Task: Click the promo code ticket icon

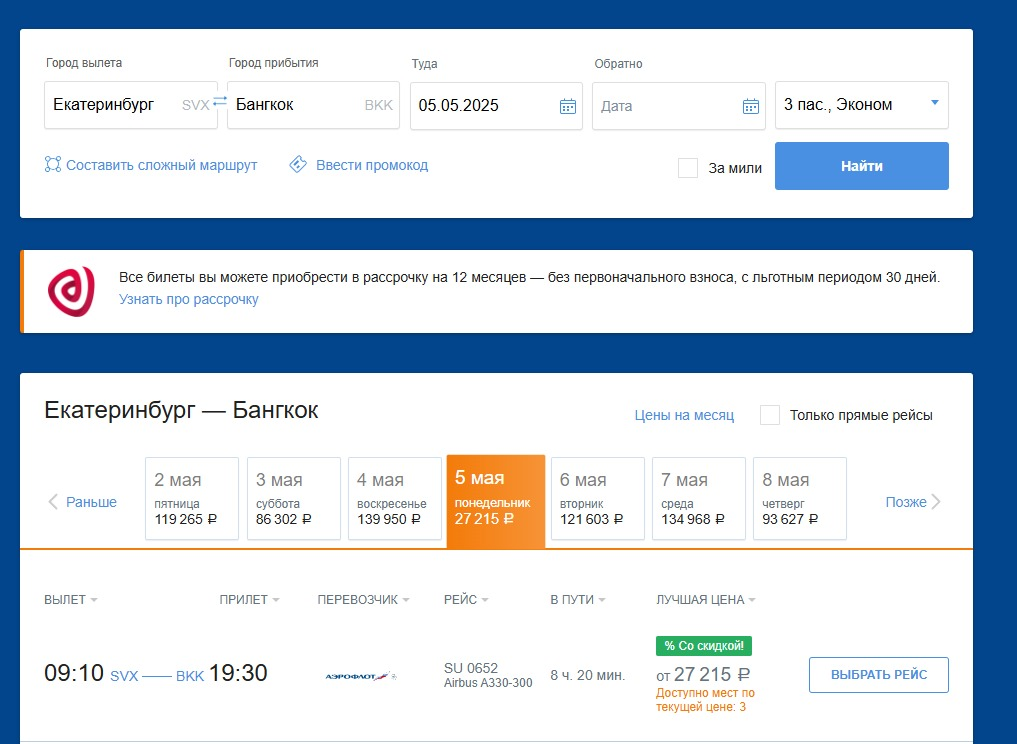Action: pos(298,165)
